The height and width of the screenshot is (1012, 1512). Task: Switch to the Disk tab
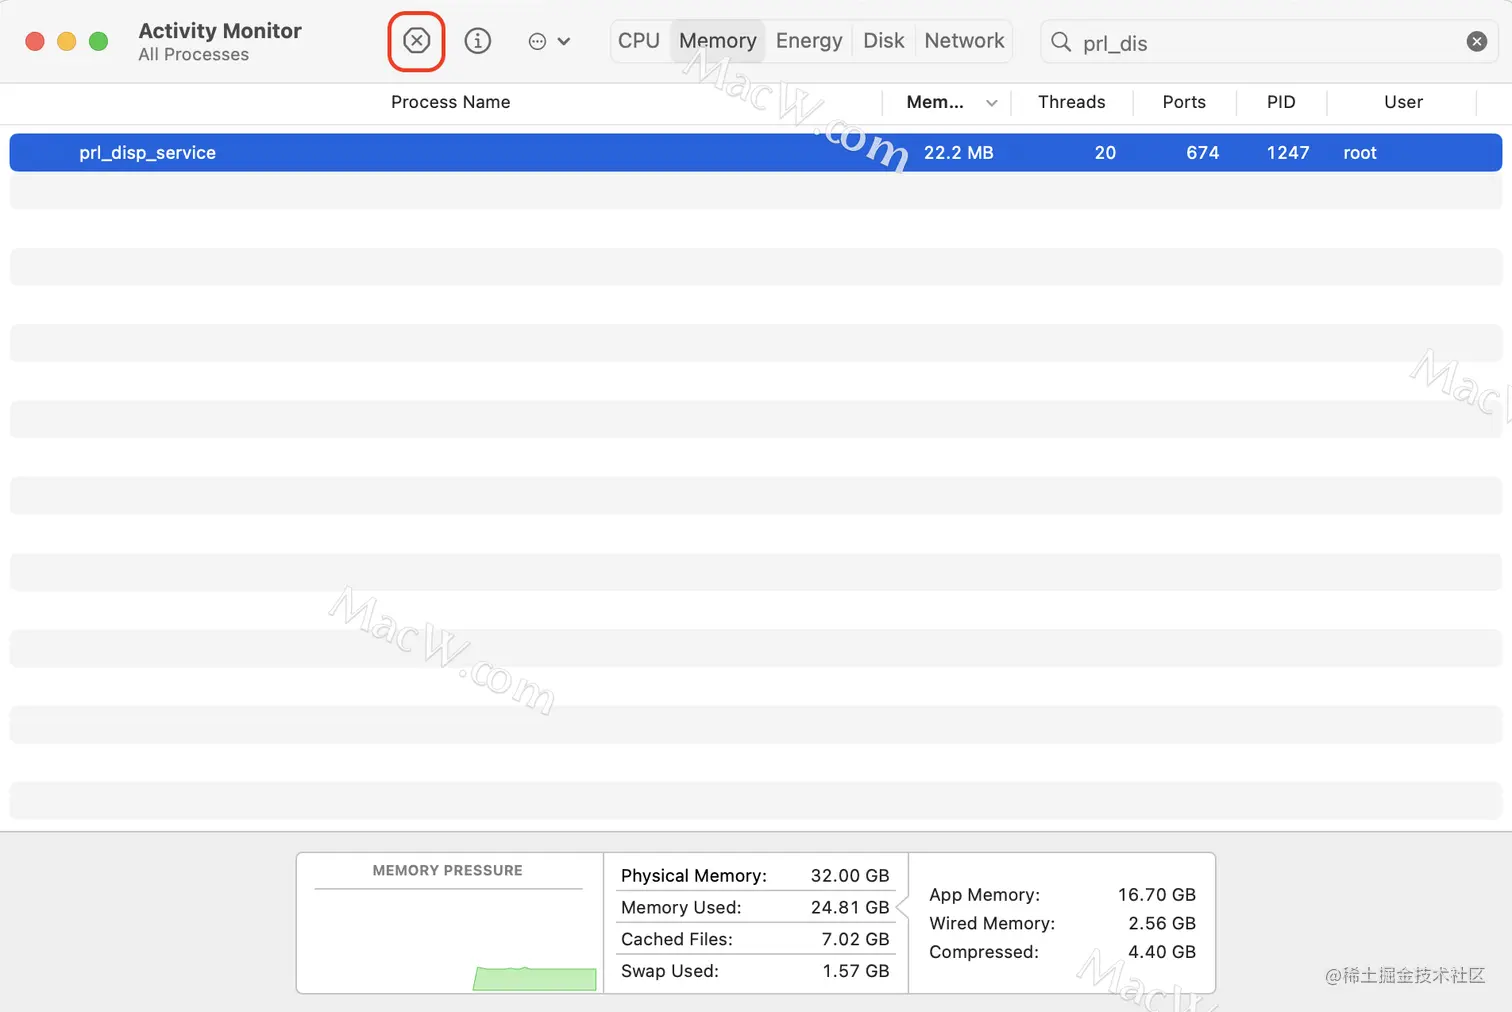click(884, 41)
